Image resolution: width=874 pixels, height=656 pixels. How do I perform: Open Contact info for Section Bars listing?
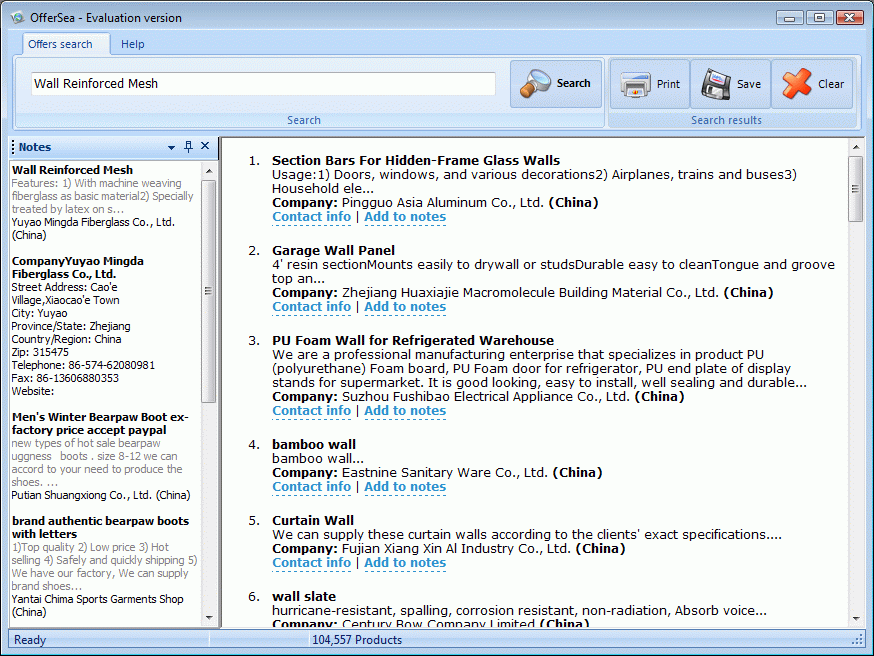pos(311,217)
